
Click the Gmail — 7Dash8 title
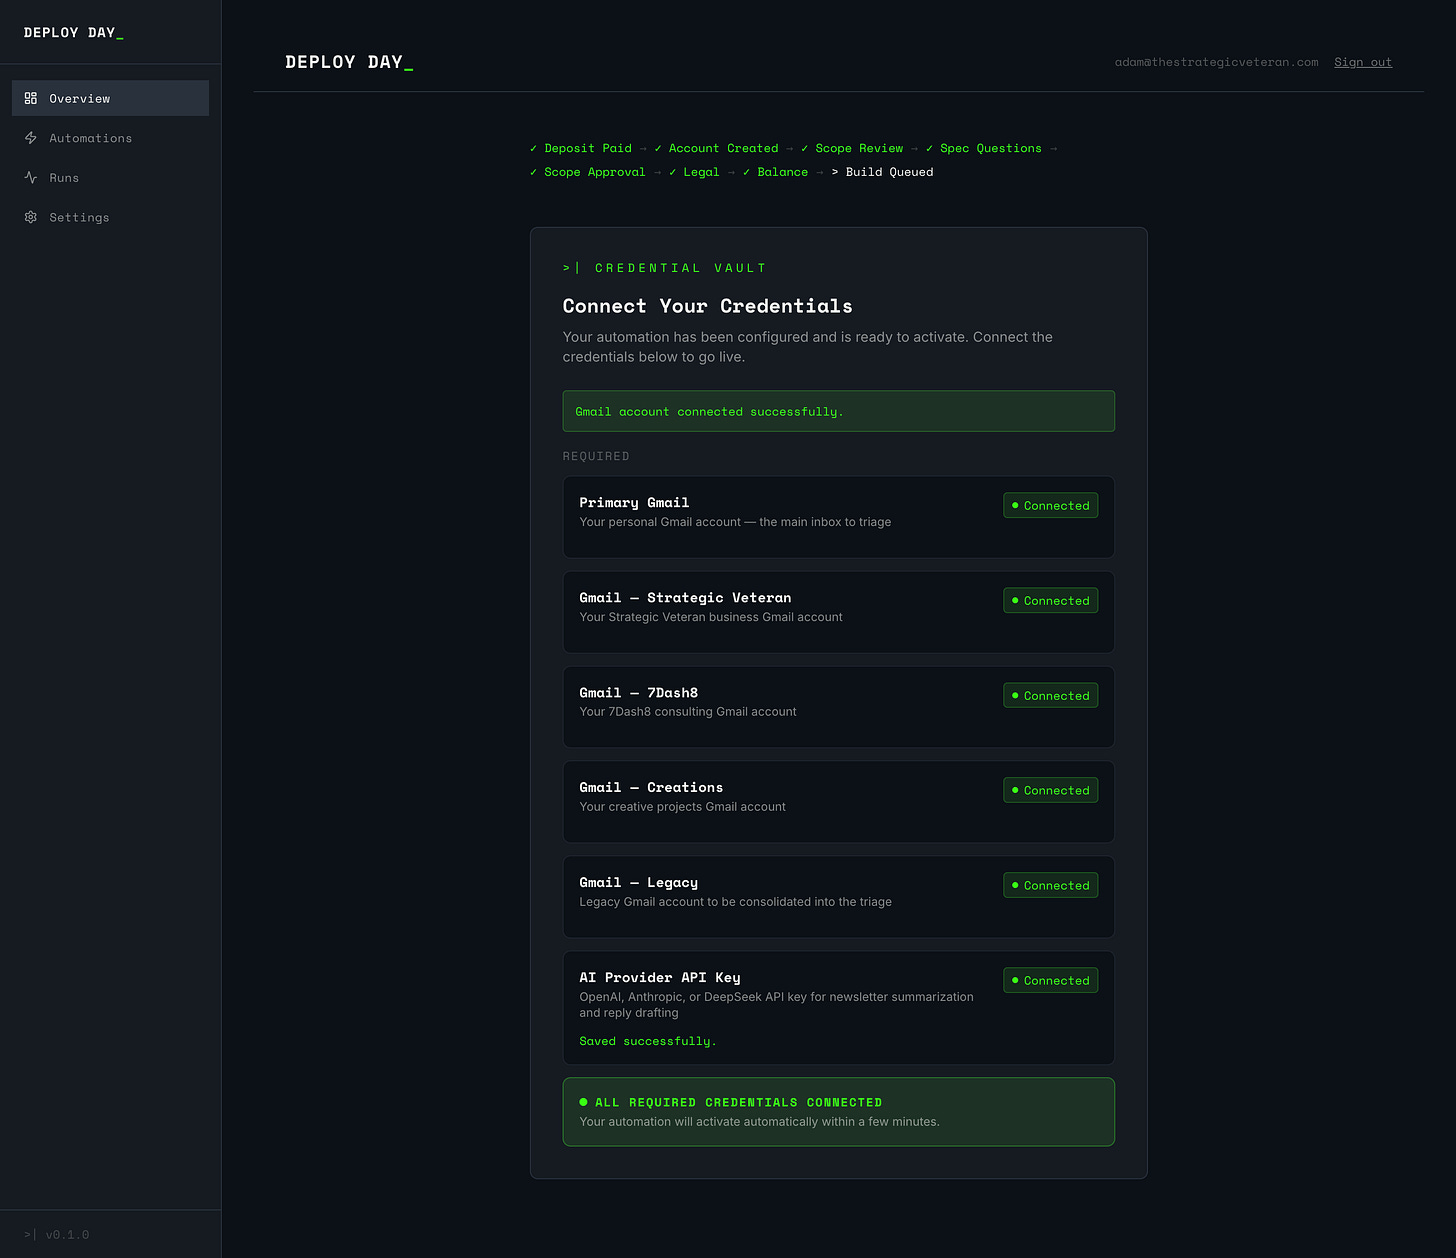[638, 693]
